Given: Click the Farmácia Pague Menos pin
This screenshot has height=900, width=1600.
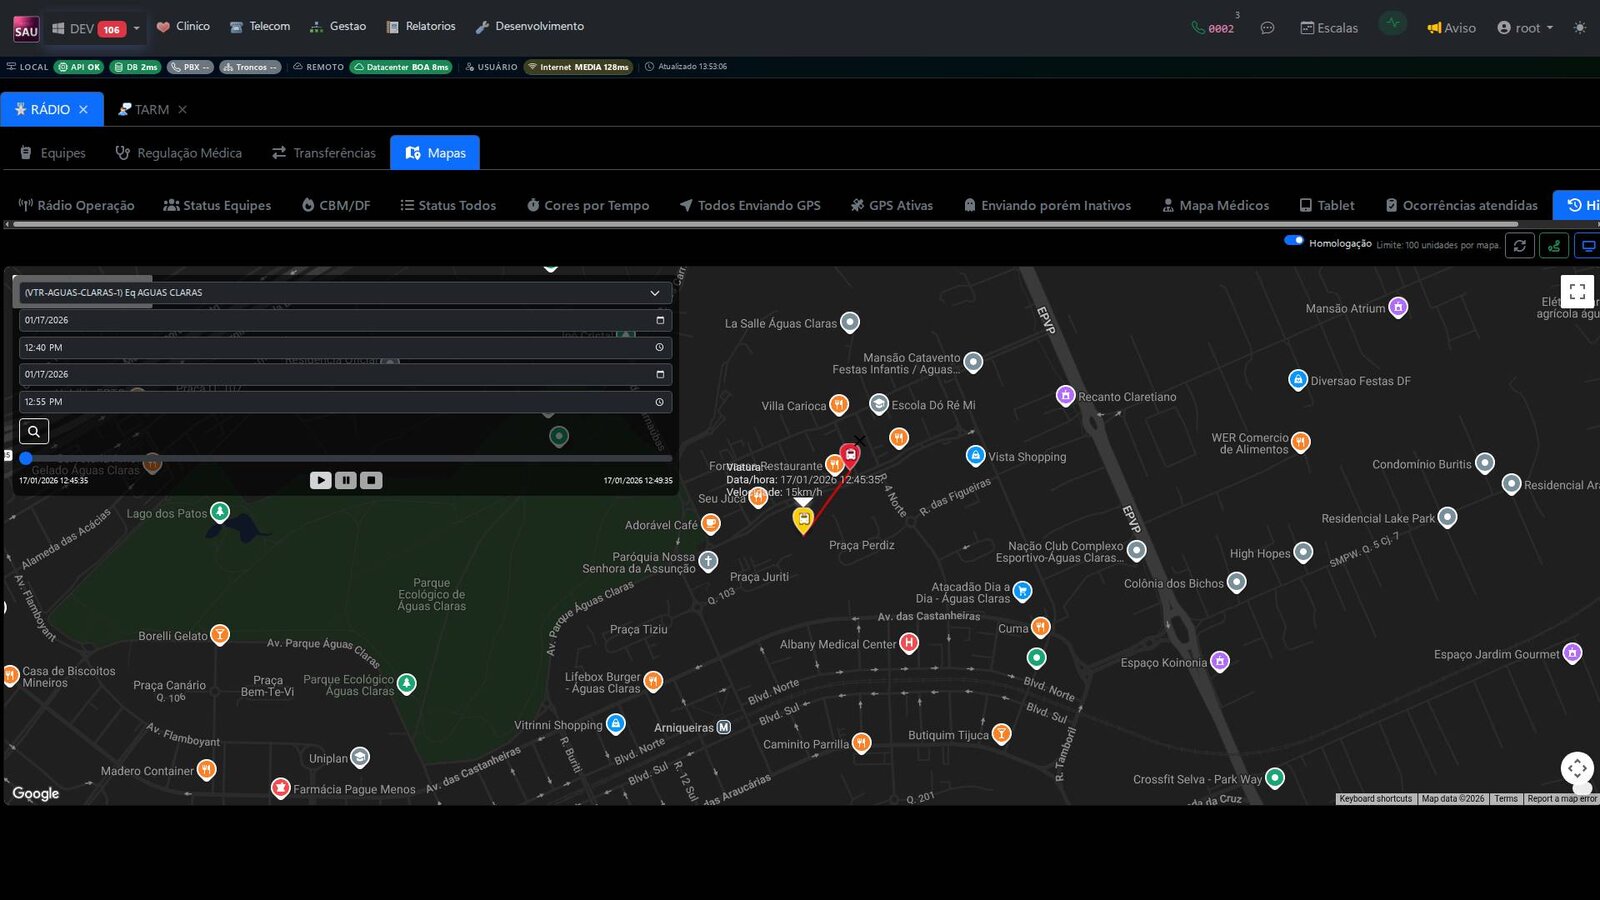Looking at the screenshot, I should coord(281,787).
